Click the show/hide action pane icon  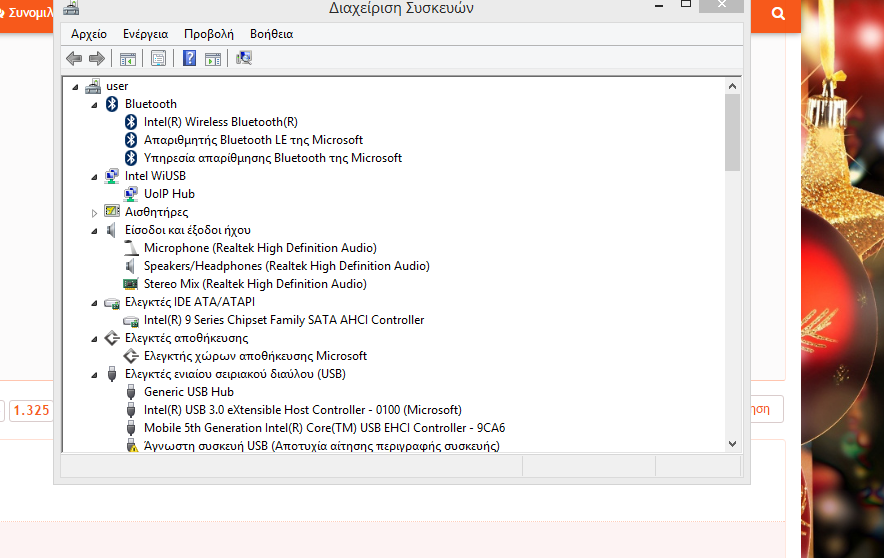pyautogui.click(x=212, y=58)
